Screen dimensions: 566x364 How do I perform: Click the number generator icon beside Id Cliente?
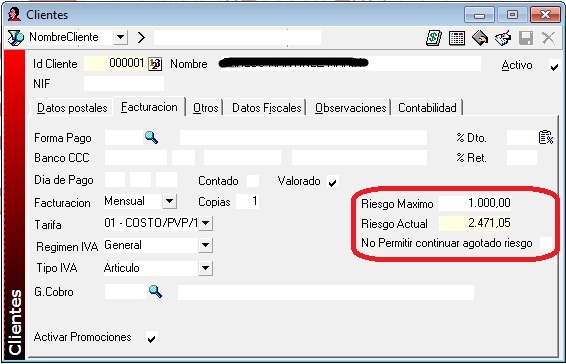point(155,64)
